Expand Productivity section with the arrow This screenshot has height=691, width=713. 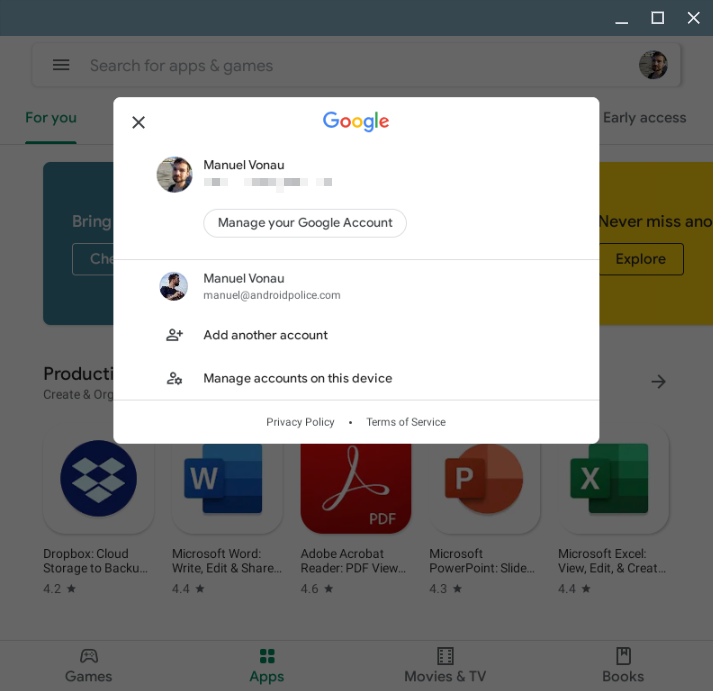658,381
